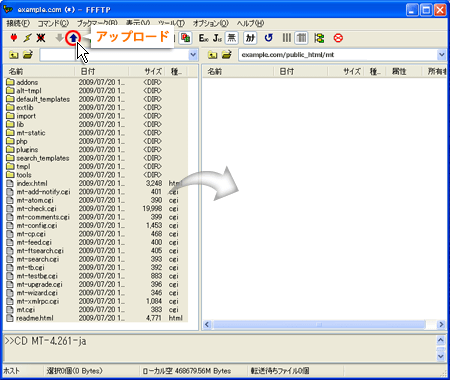The image size is (450, 380).
Task: Select the index.html file
Action: point(27,183)
